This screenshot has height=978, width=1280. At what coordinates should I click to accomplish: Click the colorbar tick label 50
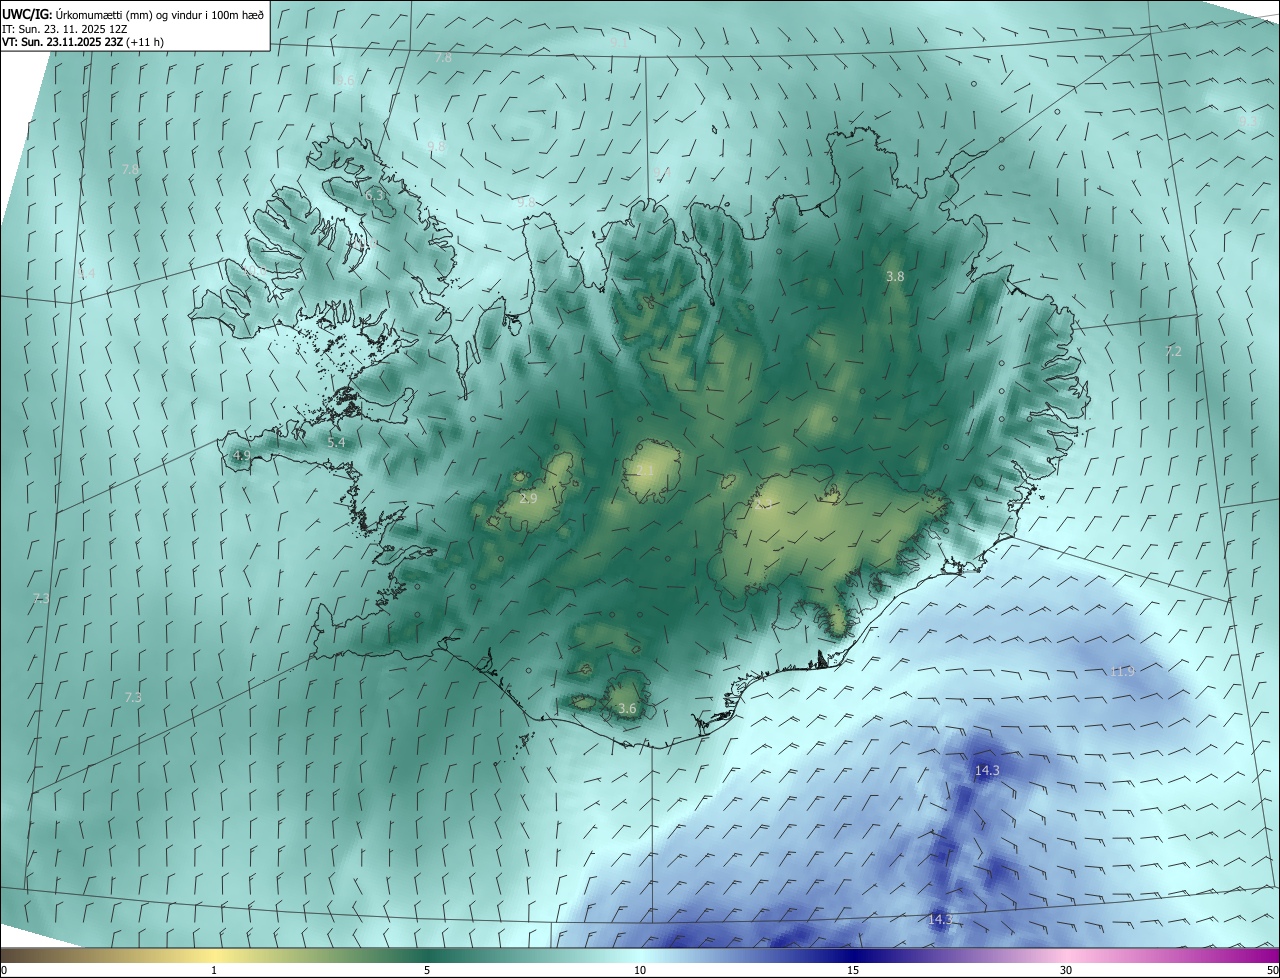(x=1272, y=970)
